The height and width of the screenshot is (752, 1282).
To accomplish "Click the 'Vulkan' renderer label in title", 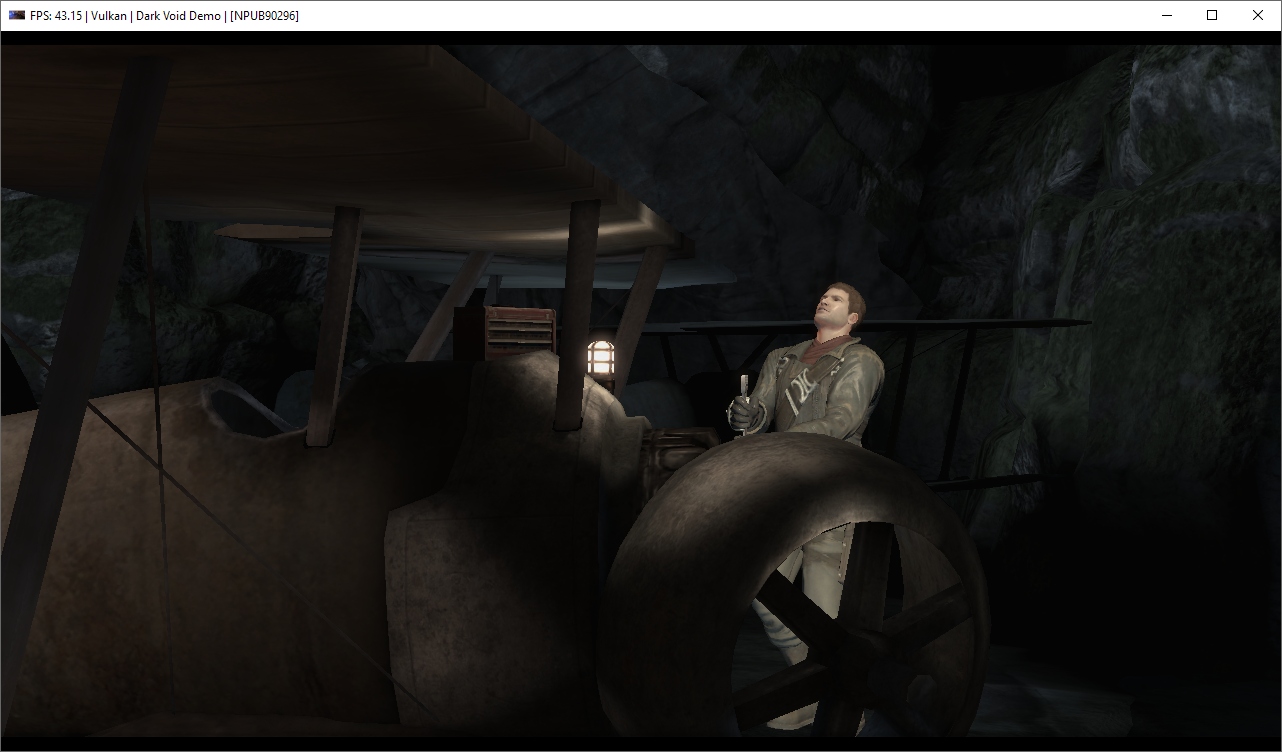I will click(x=112, y=16).
